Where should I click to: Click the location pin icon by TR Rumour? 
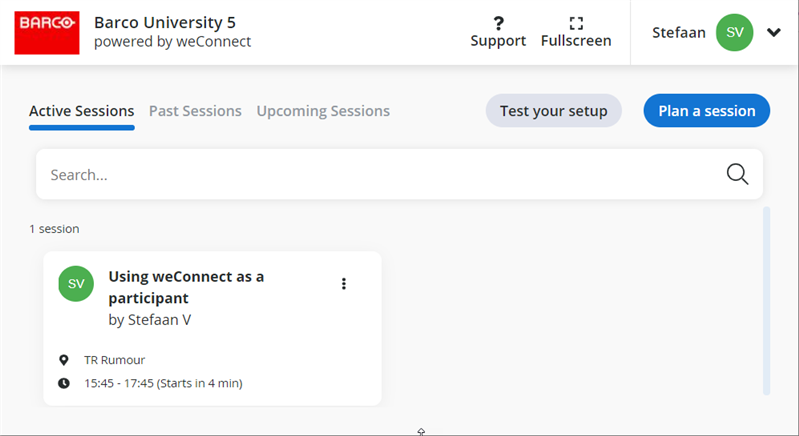click(x=64, y=360)
